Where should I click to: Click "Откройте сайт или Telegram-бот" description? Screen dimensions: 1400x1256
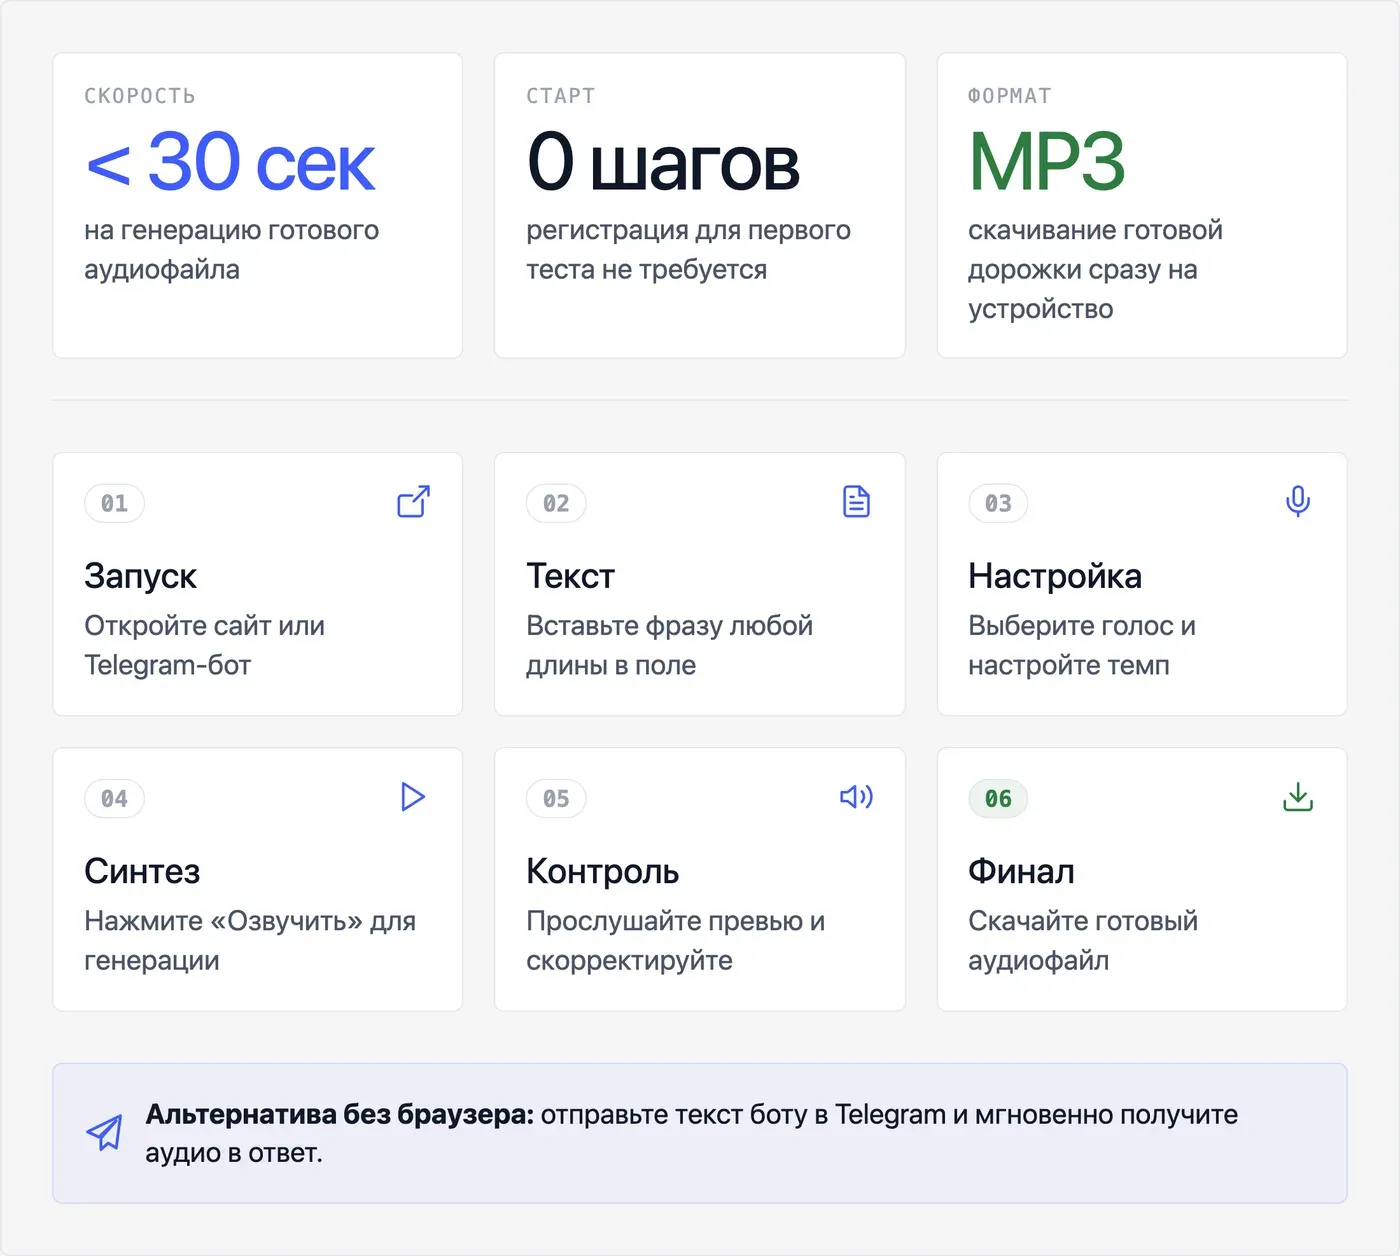205,645
